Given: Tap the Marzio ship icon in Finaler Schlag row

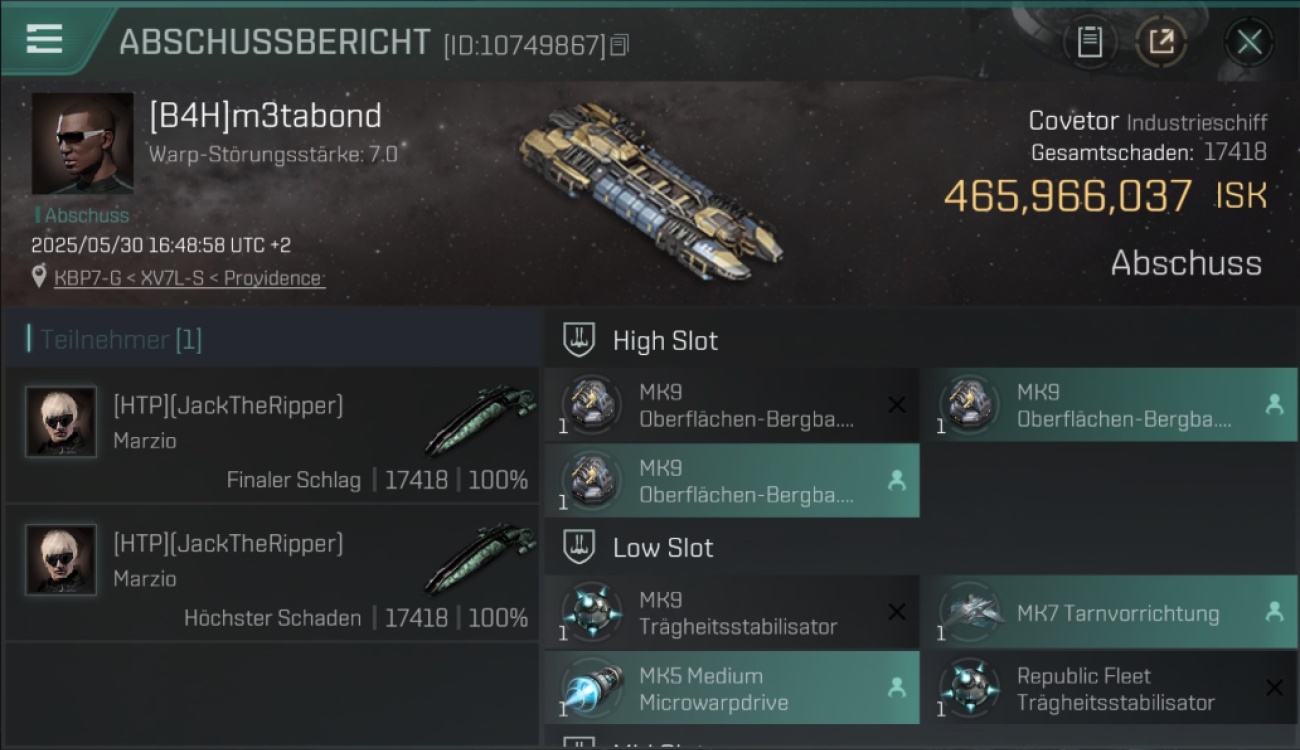Looking at the screenshot, I should [482, 420].
